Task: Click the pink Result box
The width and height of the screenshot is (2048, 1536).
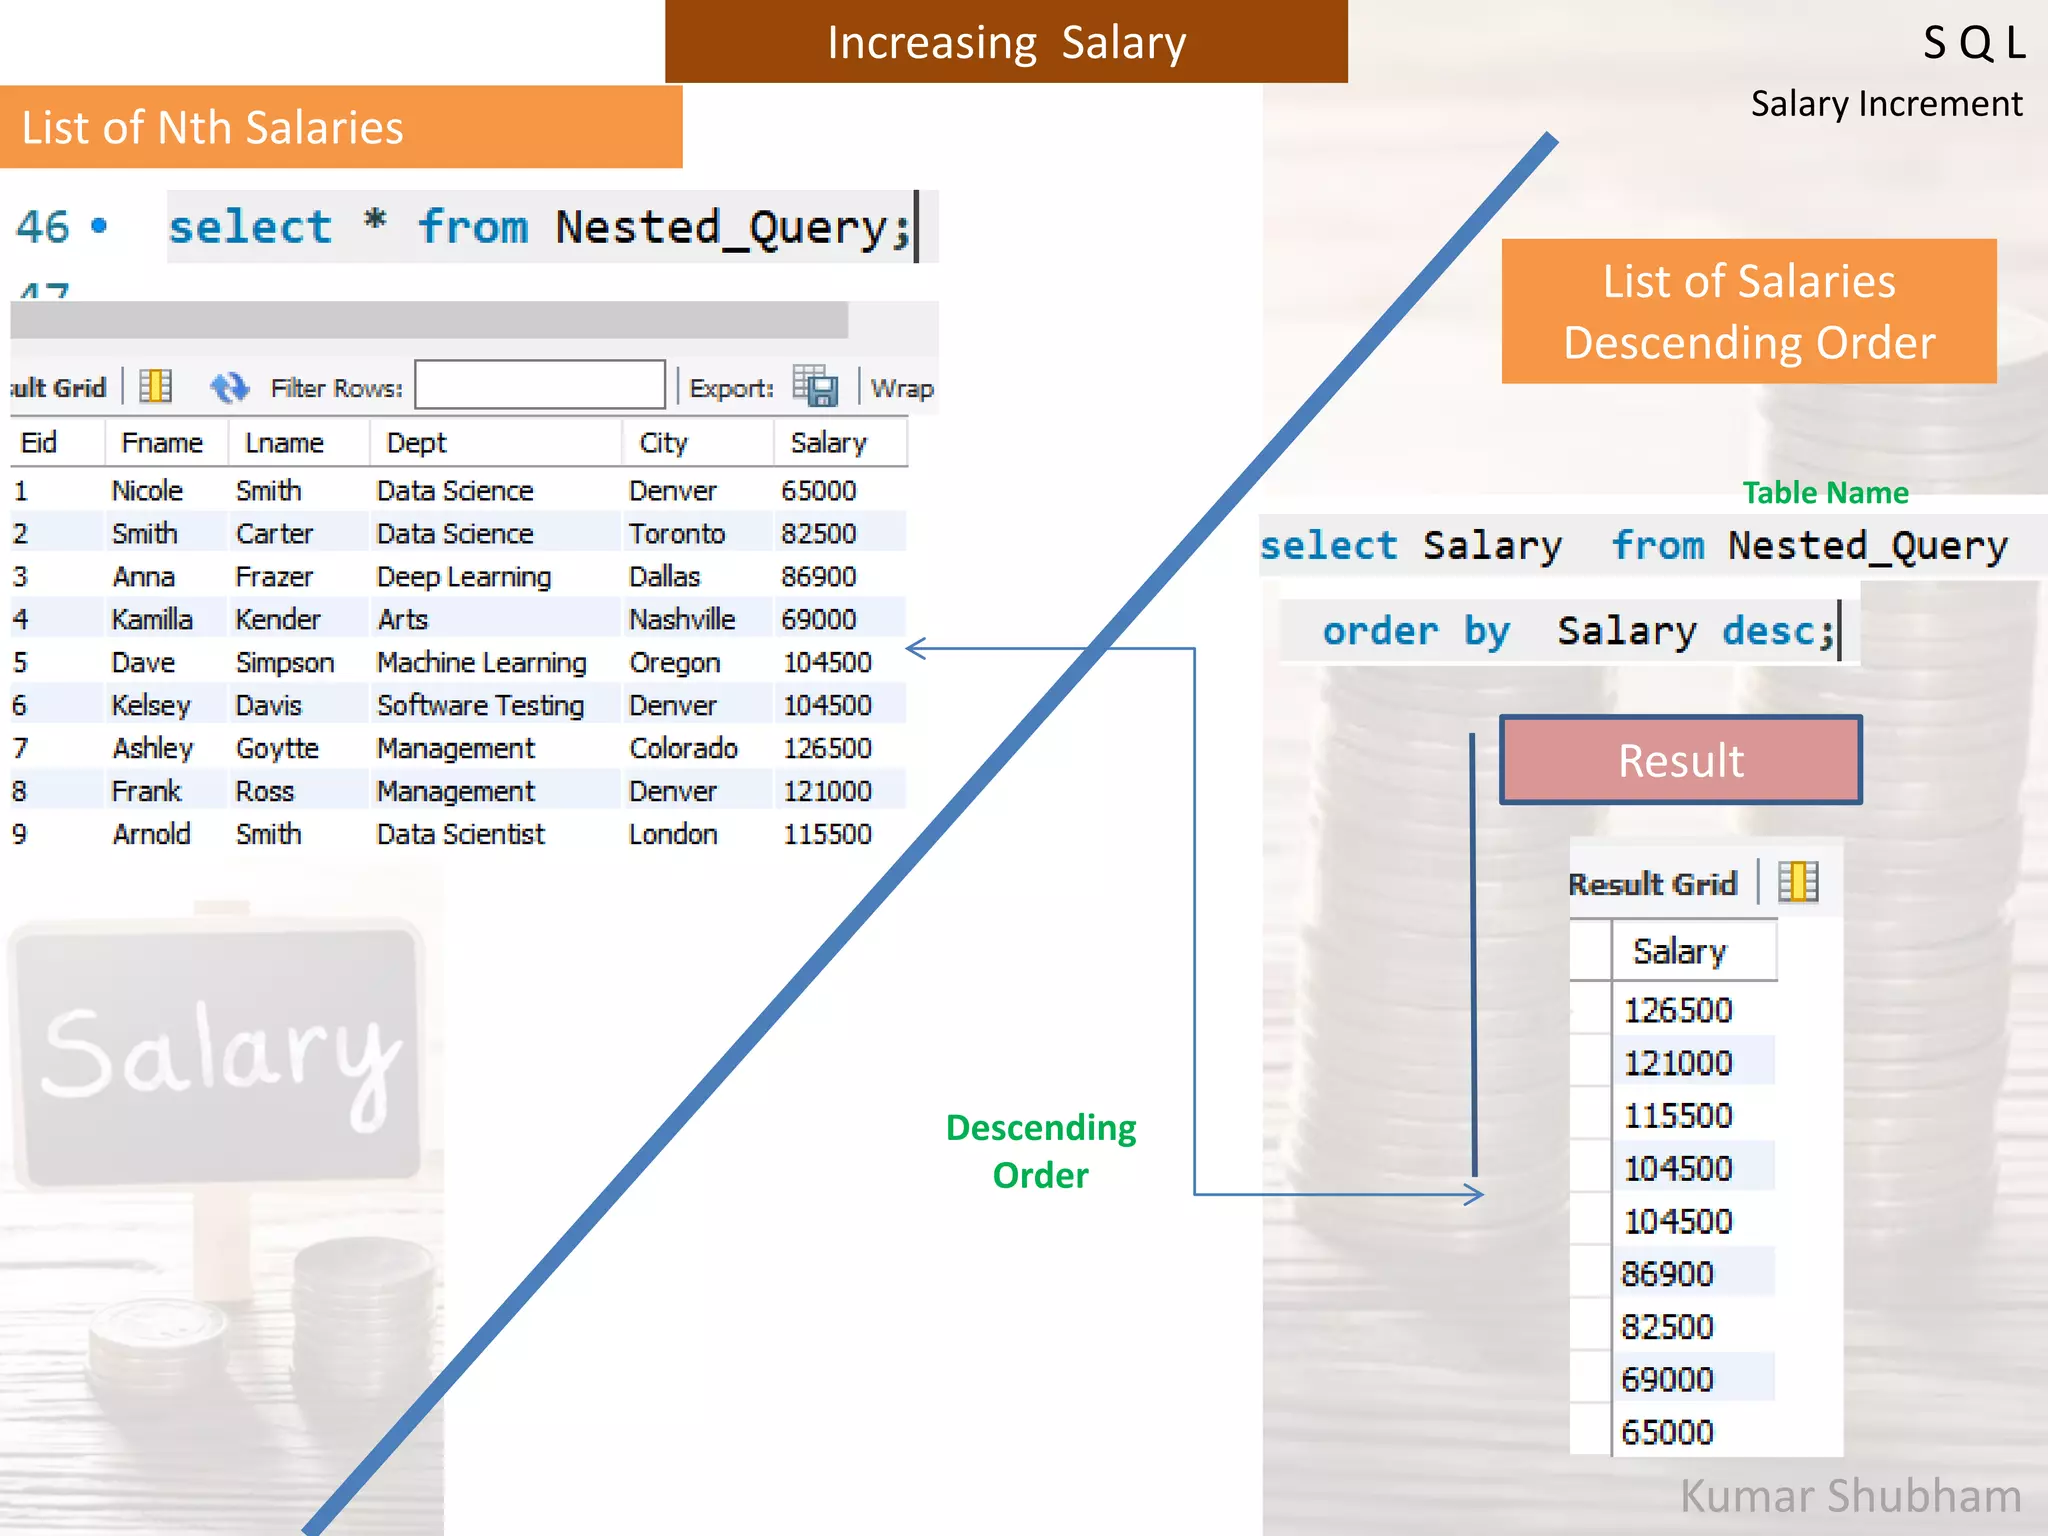Action: coord(1680,761)
